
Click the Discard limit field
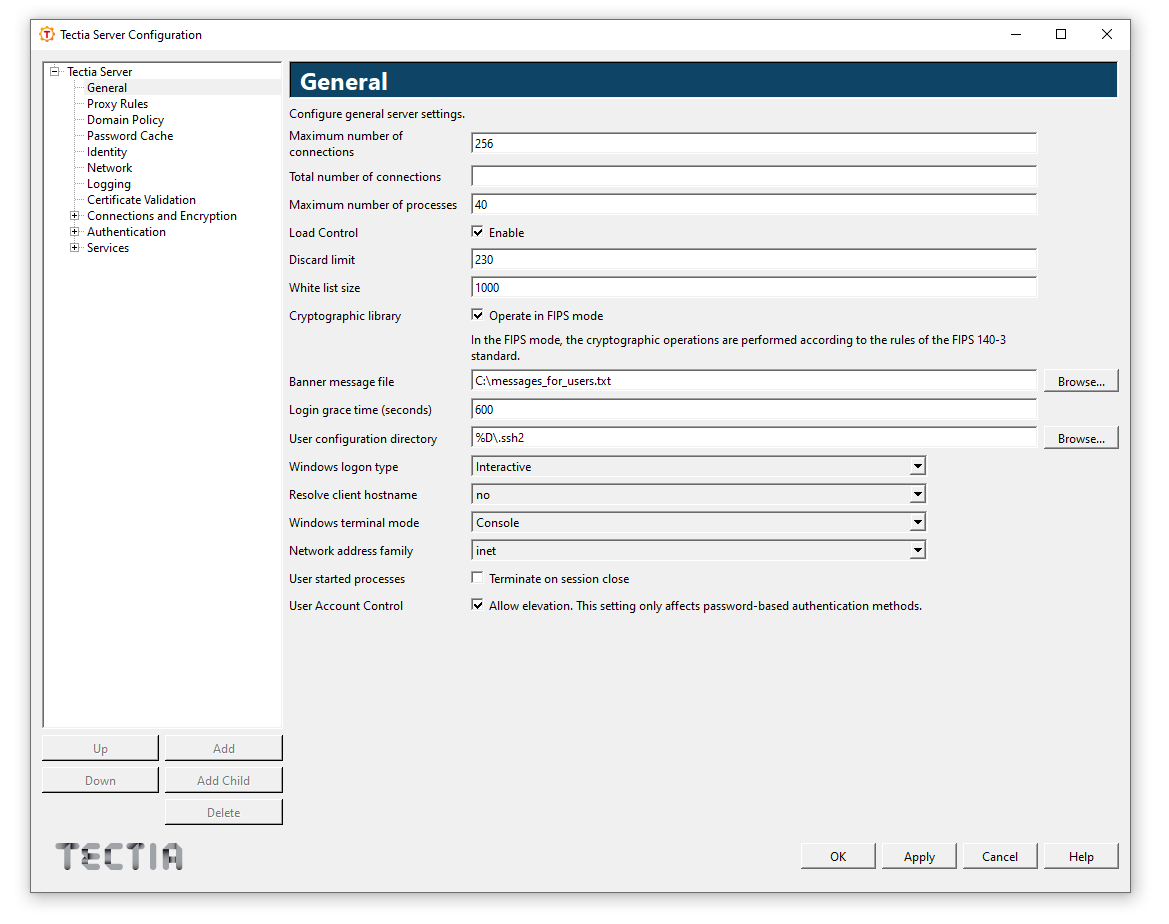pos(754,260)
